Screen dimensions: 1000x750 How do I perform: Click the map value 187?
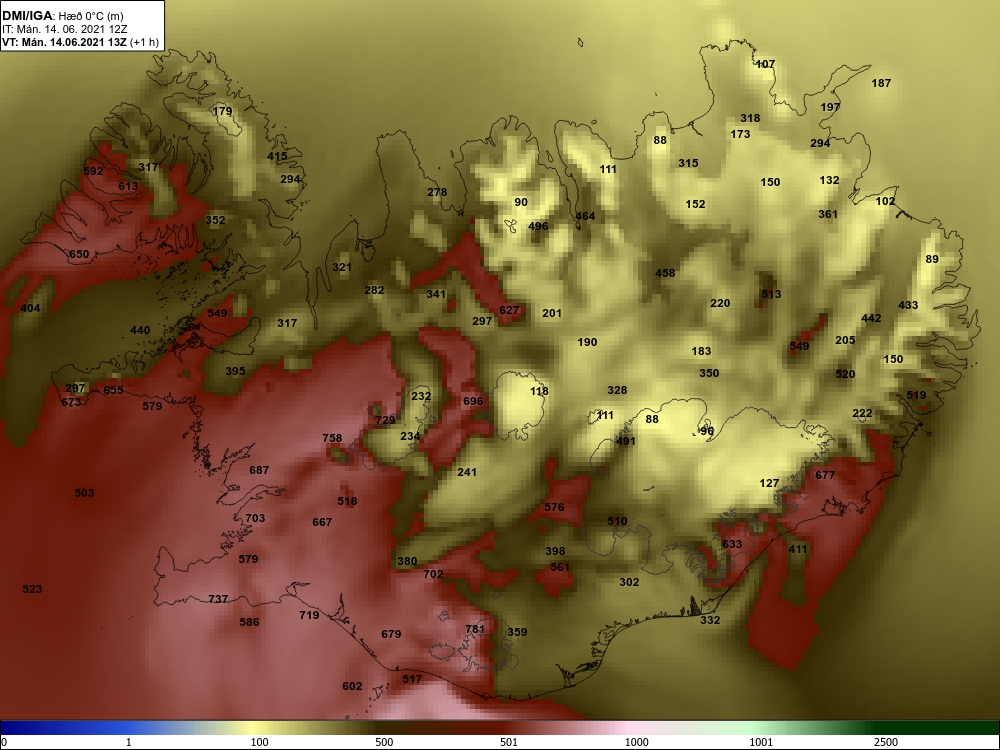tap(881, 83)
